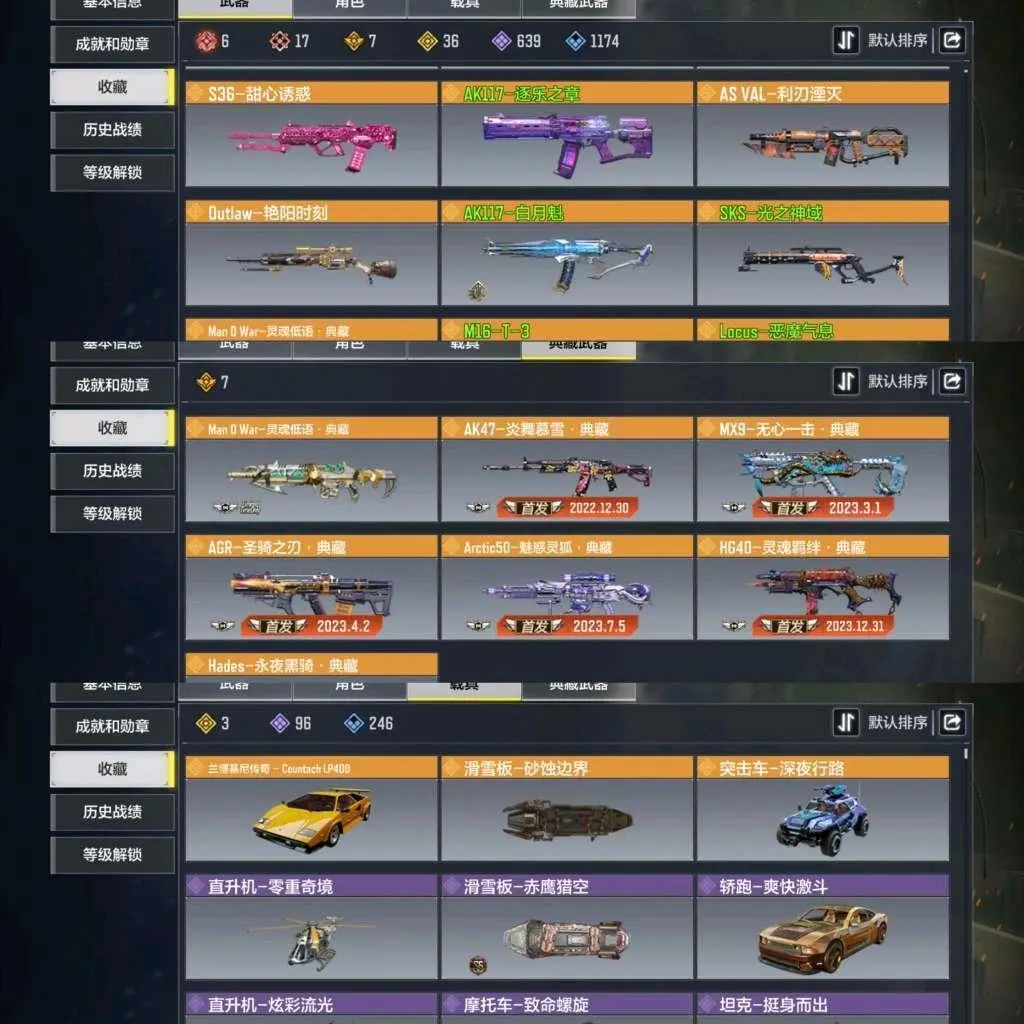Click share icon in row with 246 count

tap(952, 722)
